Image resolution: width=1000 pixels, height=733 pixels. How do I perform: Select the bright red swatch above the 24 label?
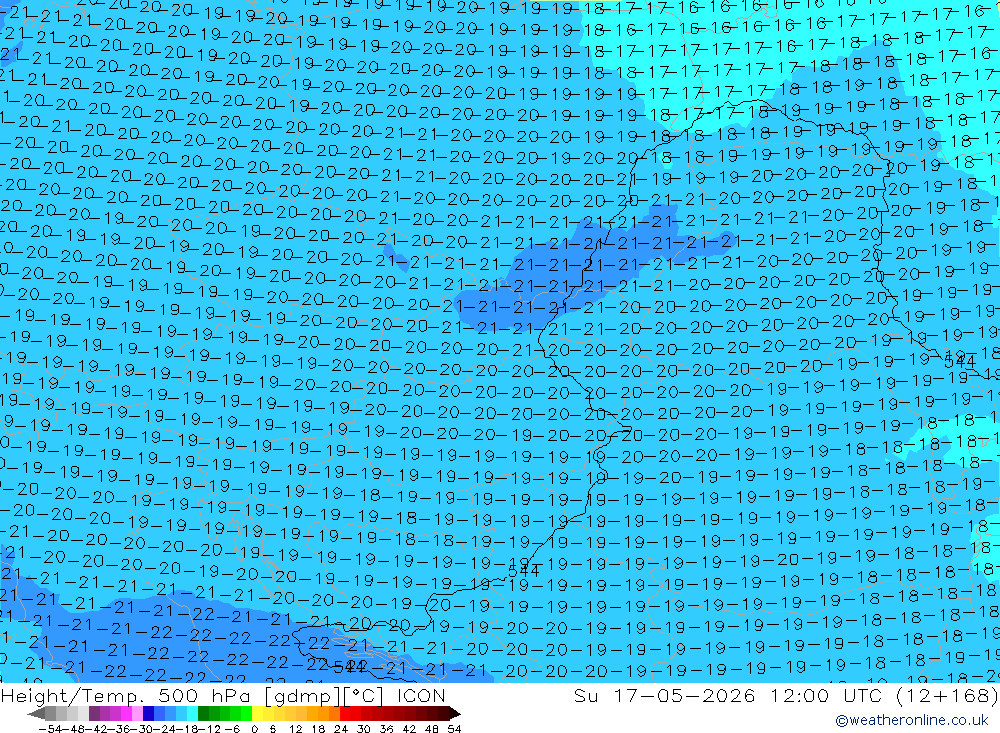345,713
